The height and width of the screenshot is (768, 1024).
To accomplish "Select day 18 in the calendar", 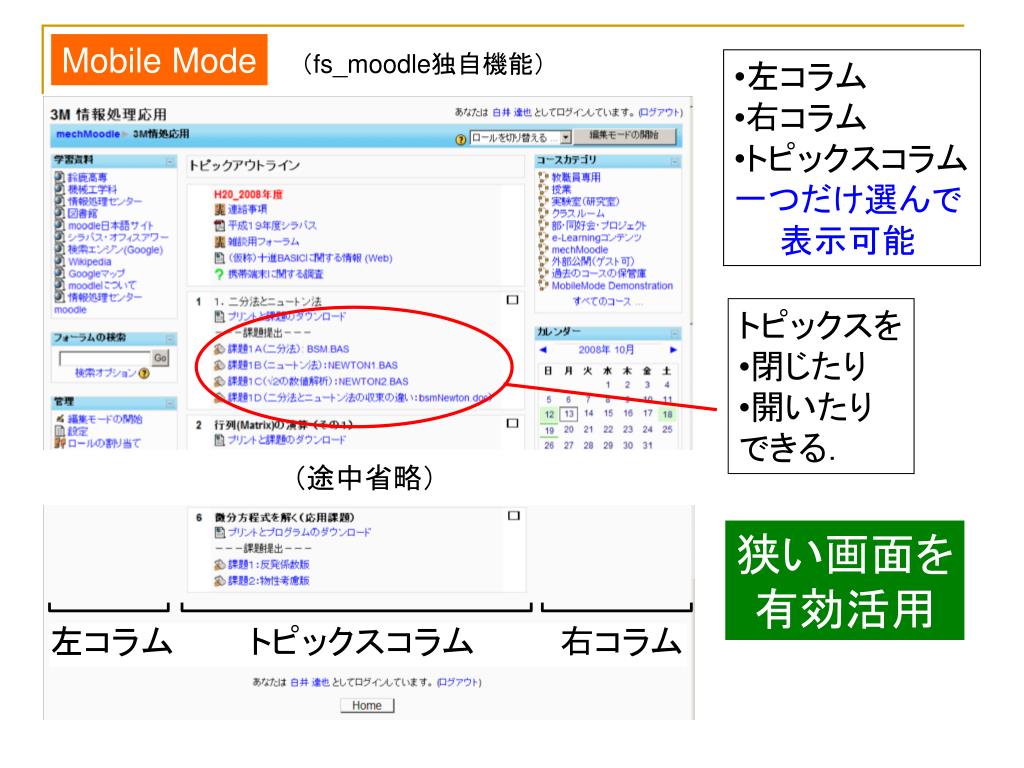I will point(667,414).
